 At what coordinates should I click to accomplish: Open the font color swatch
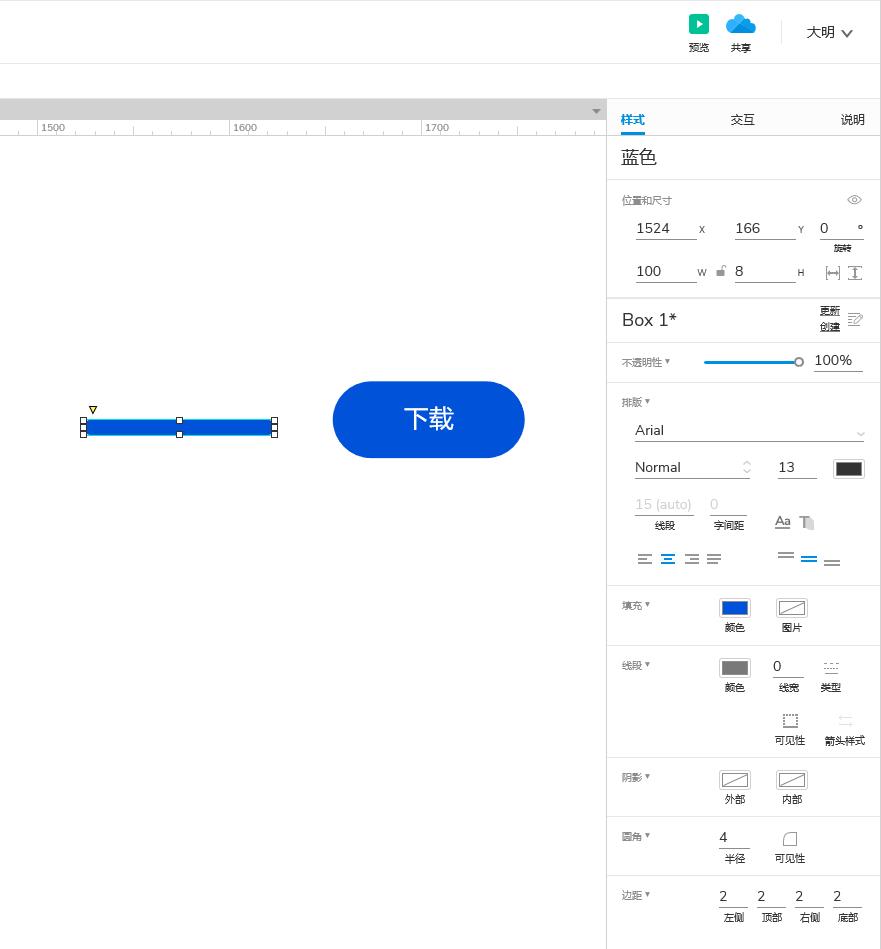tap(848, 469)
